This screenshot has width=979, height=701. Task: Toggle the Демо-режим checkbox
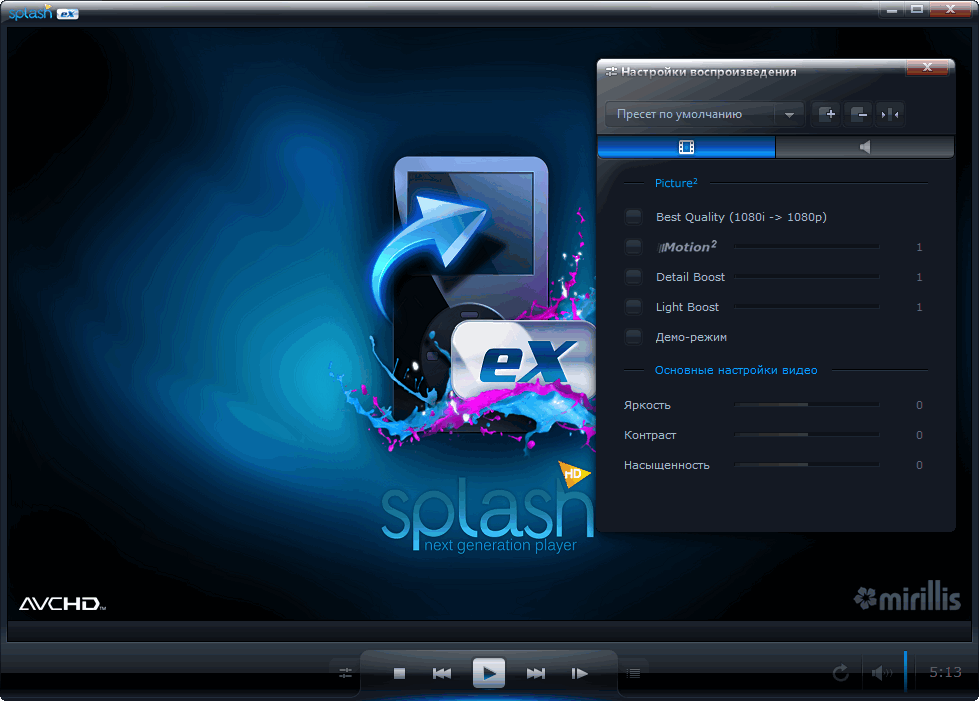pyautogui.click(x=633, y=337)
